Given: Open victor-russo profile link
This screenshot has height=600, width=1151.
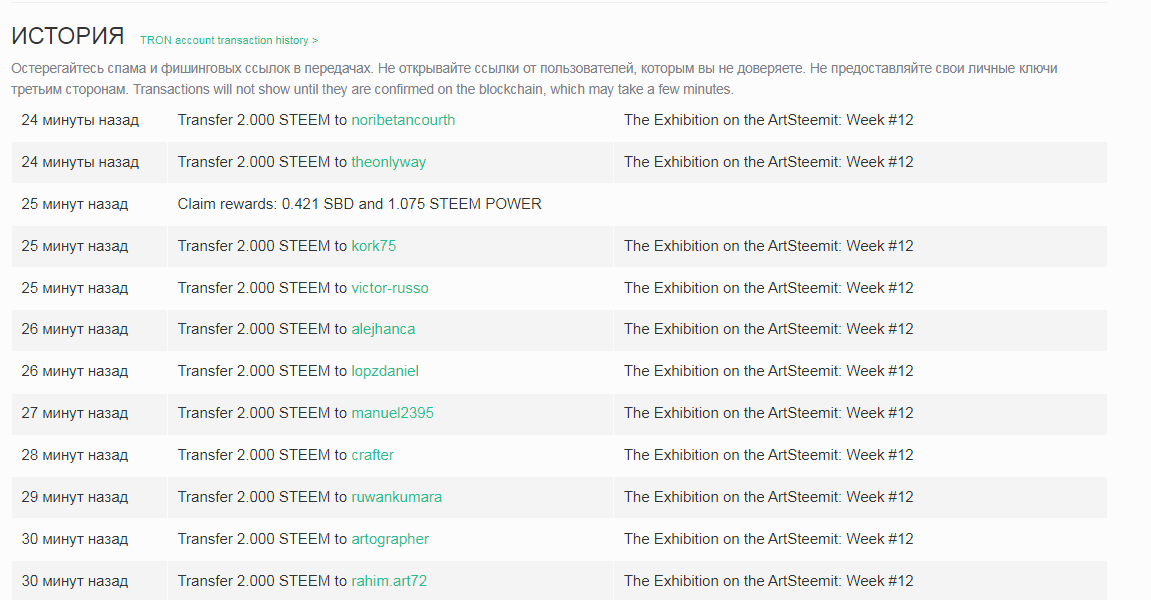Looking at the screenshot, I should pyautogui.click(x=390, y=288).
